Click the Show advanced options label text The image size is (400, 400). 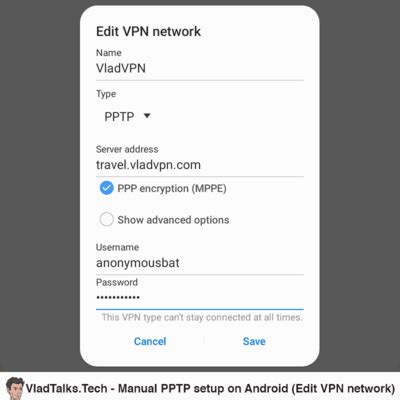pyautogui.click(x=173, y=220)
